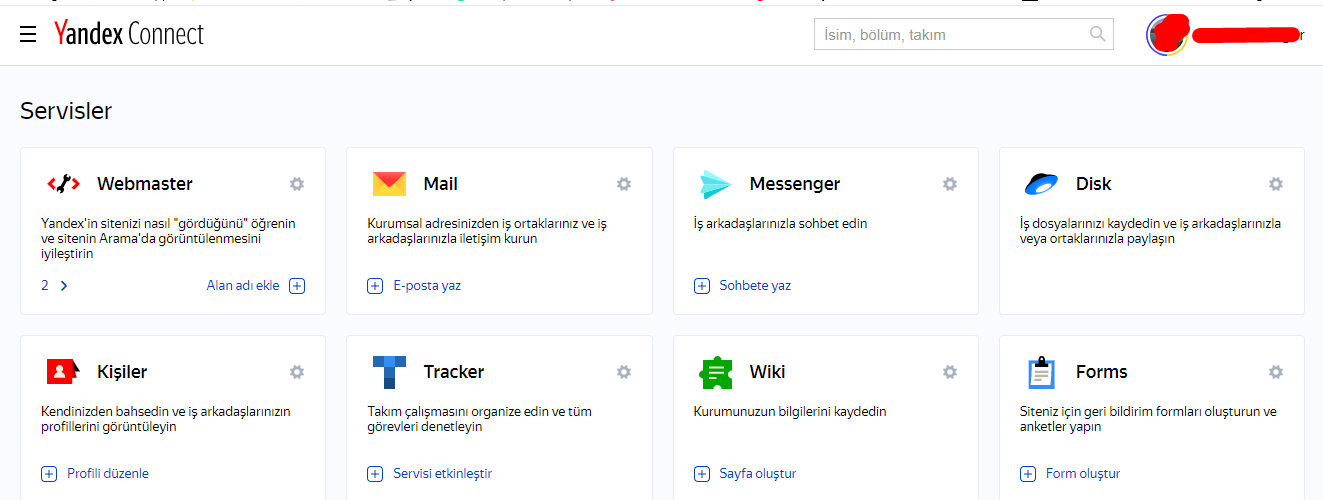The height and width of the screenshot is (500, 1323).
Task: Click the Yandex Connect logo
Action: pyautogui.click(x=129, y=34)
